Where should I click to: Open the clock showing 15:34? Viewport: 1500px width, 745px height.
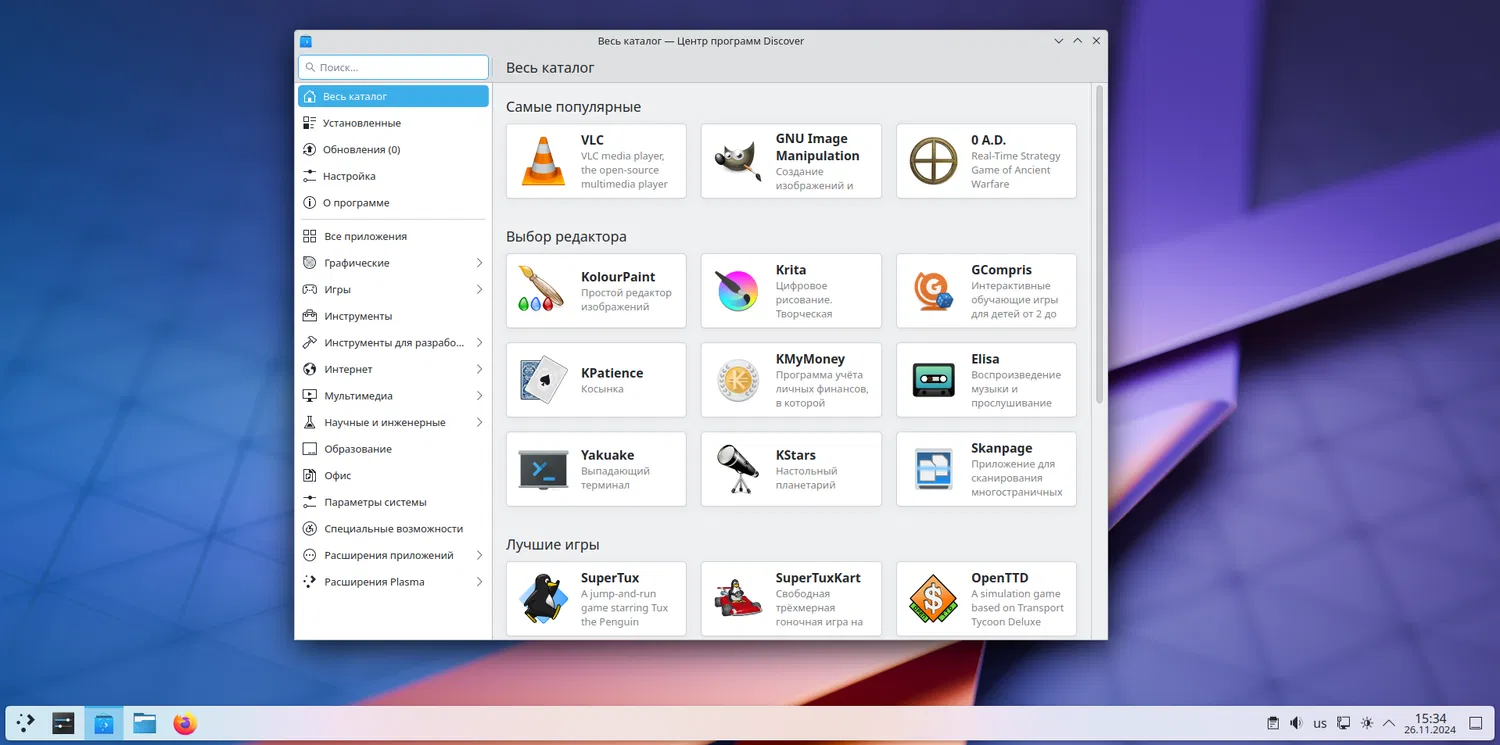coord(1430,723)
